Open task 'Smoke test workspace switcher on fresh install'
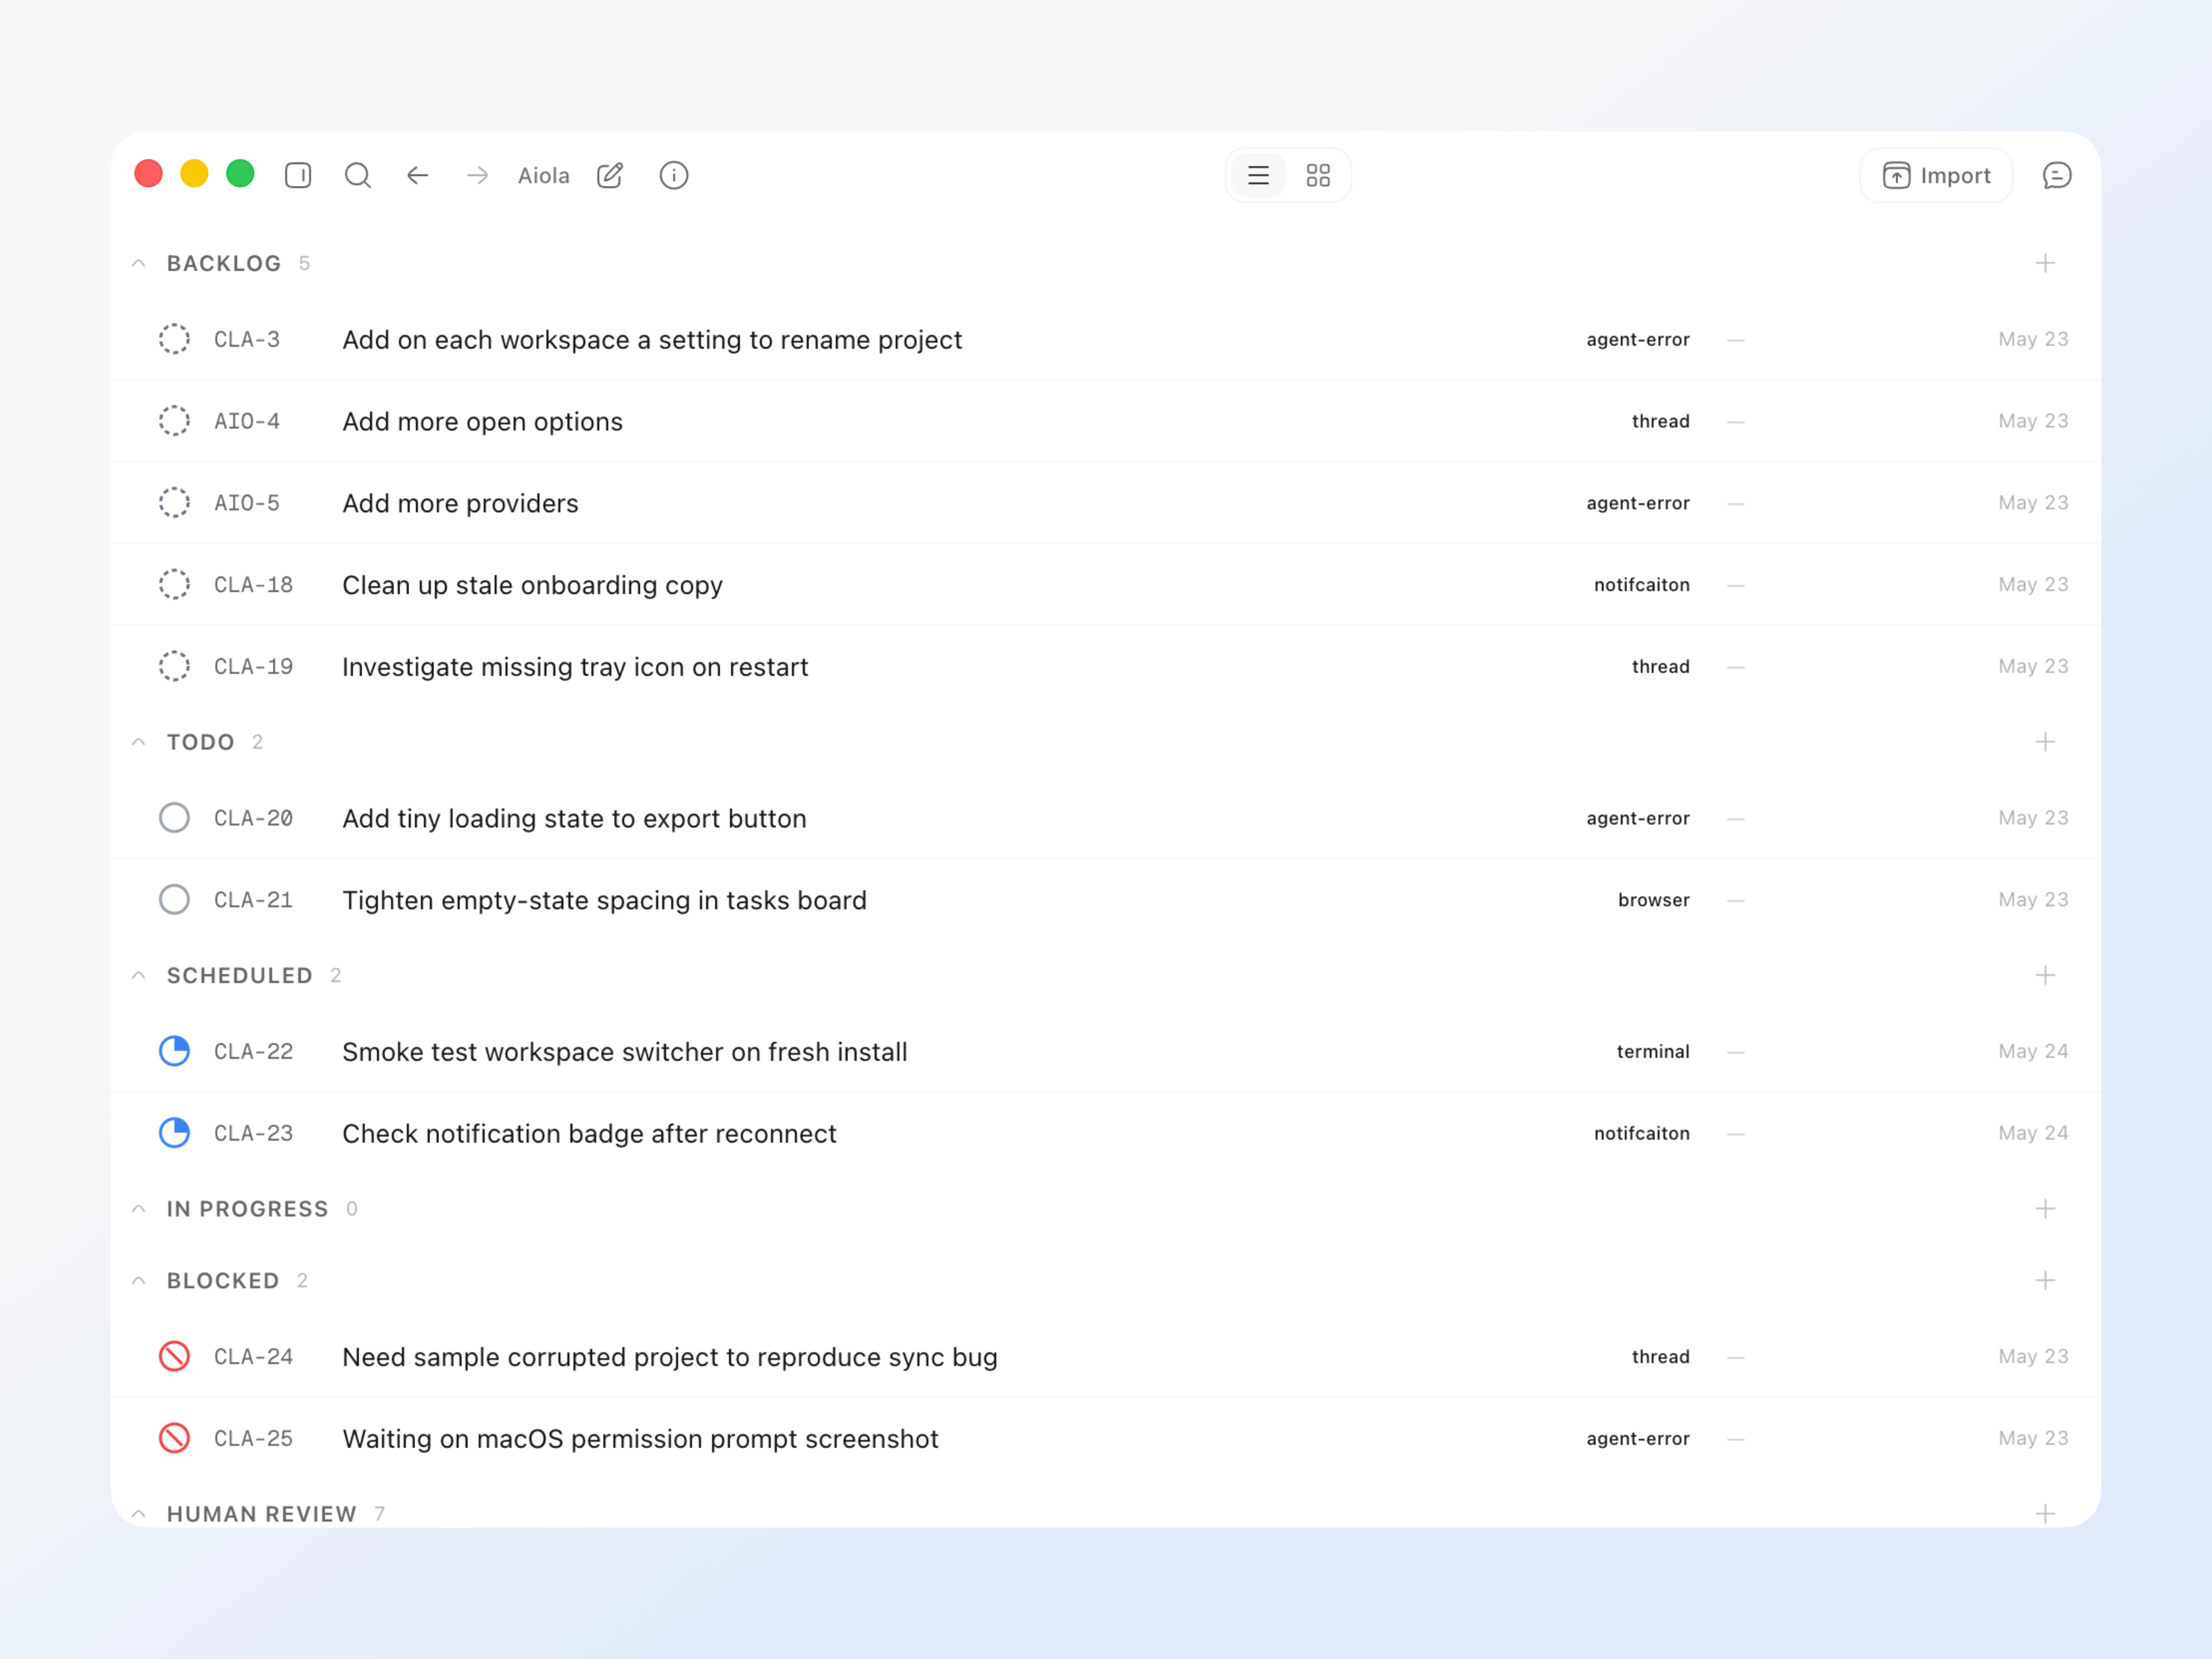 (x=625, y=1052)
